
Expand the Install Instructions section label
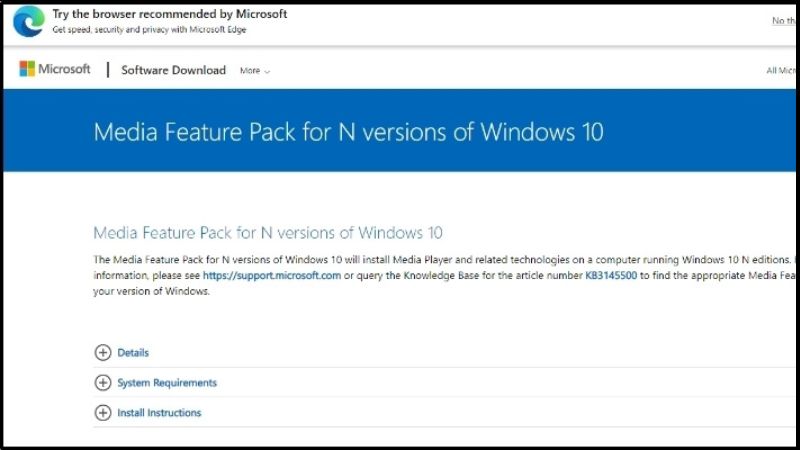click(159, 413)
